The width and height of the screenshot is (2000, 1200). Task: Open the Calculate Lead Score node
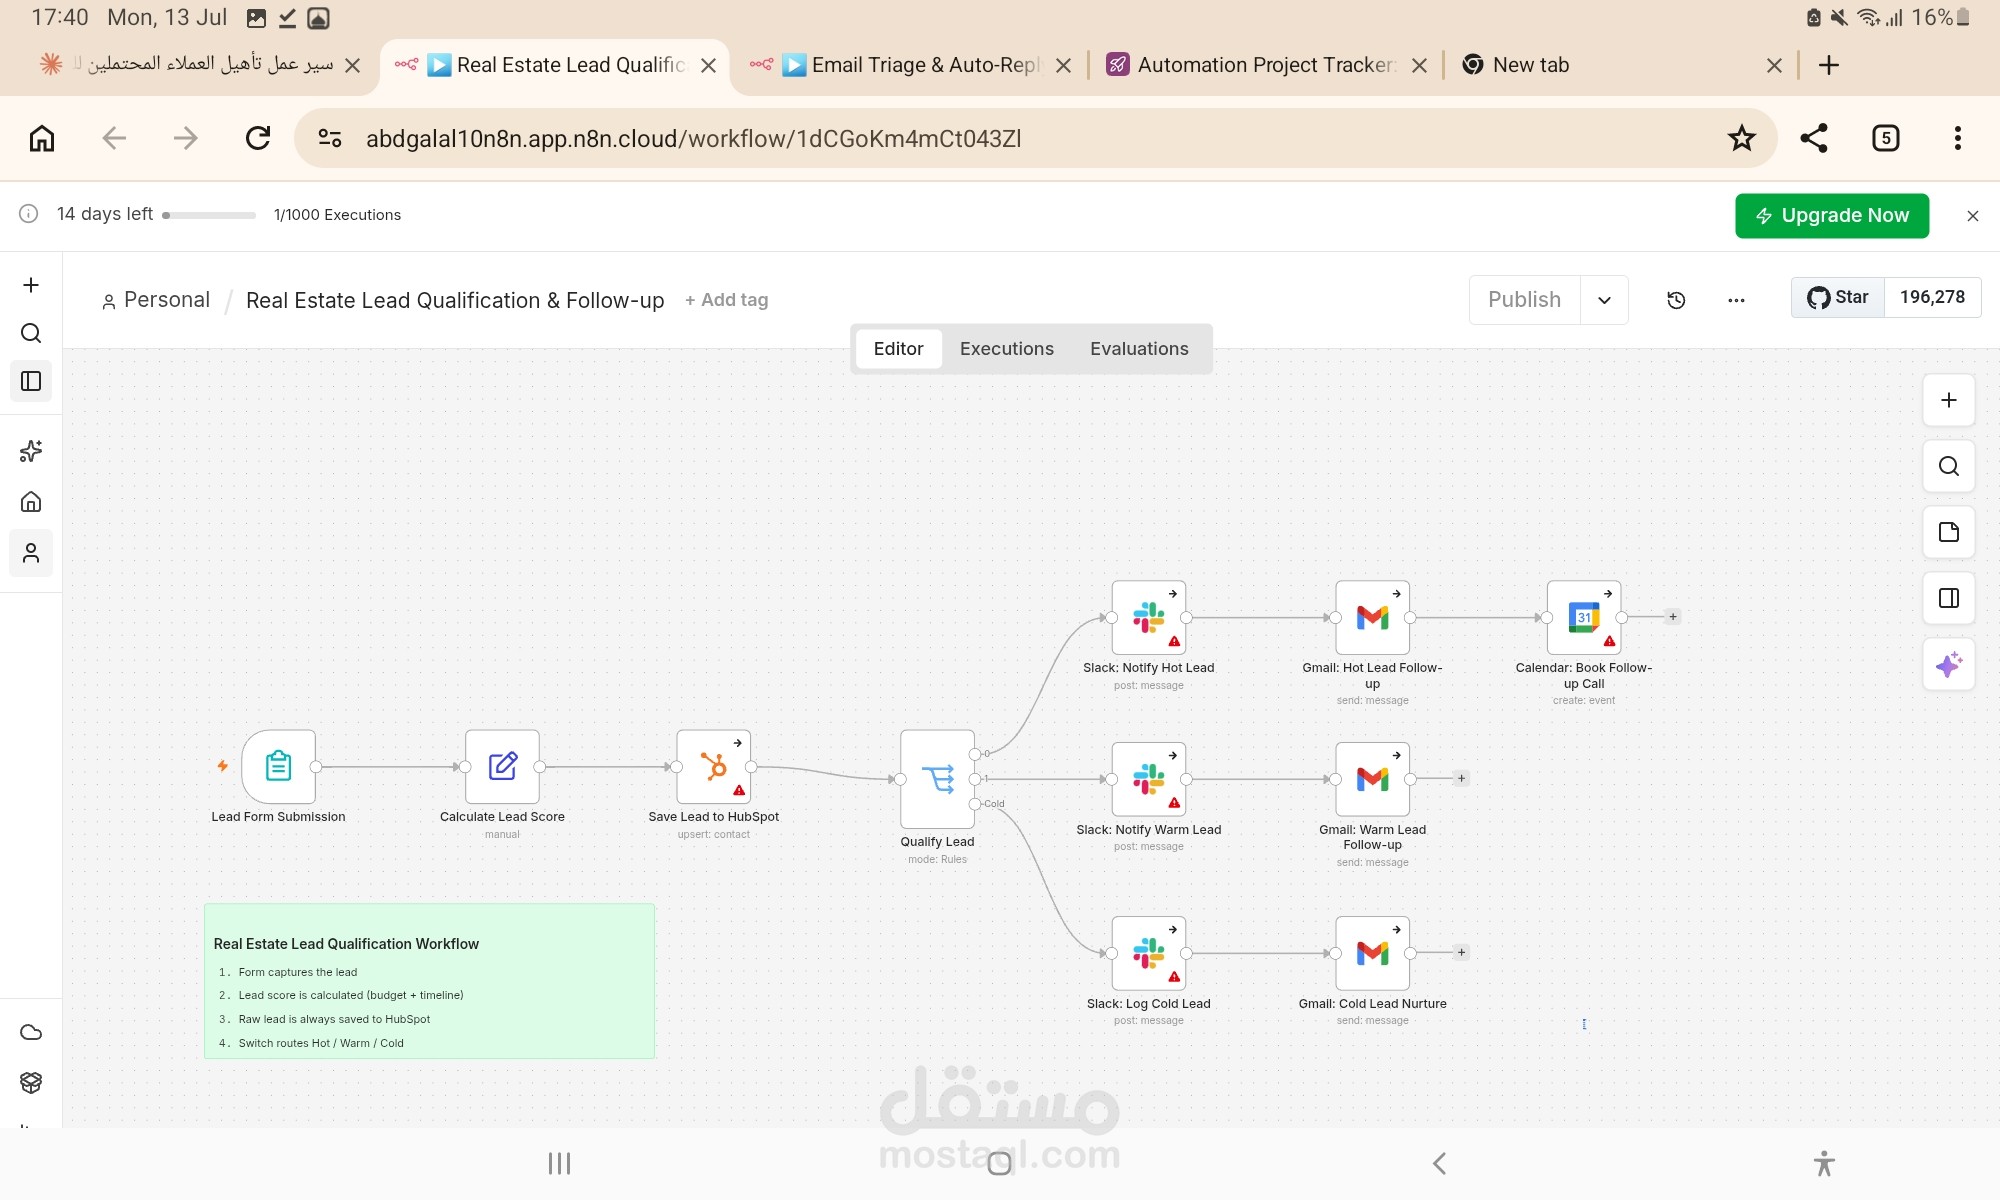[x=502, y=767]
